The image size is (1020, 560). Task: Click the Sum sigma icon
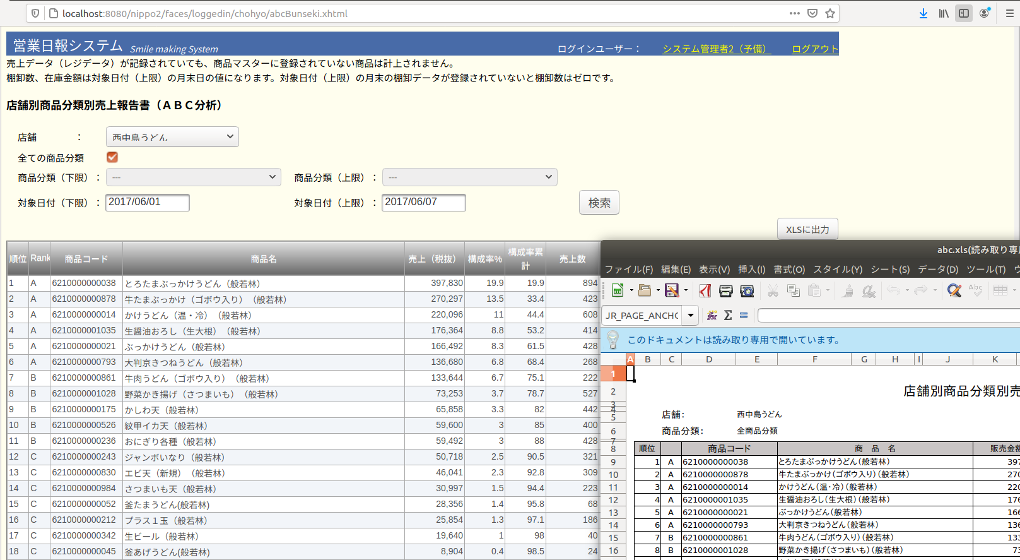(x=728, y=315)
